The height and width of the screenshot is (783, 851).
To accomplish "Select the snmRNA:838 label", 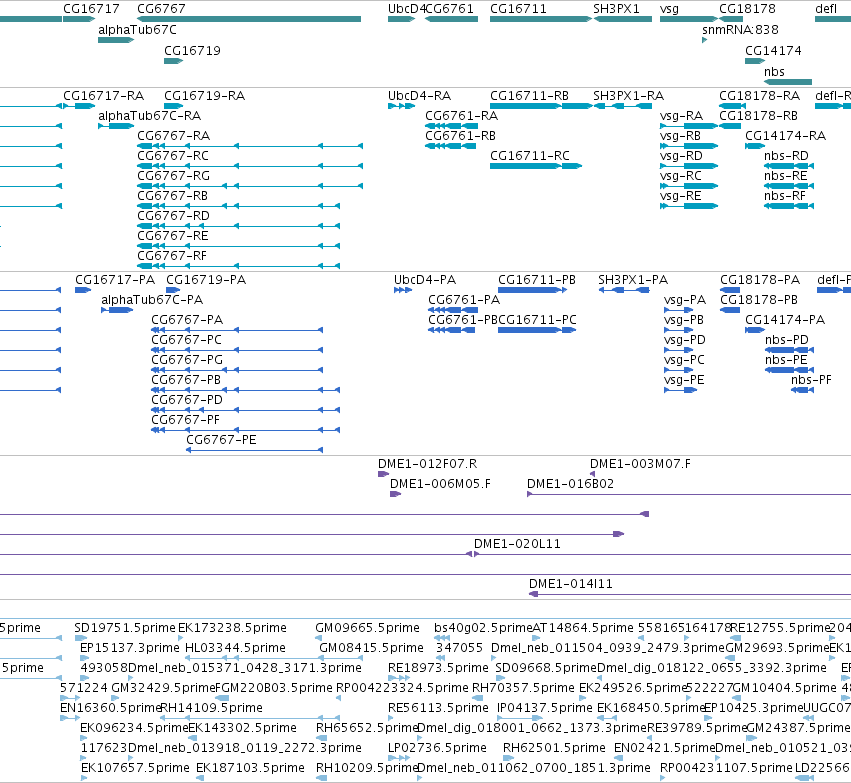I will 740,29.
